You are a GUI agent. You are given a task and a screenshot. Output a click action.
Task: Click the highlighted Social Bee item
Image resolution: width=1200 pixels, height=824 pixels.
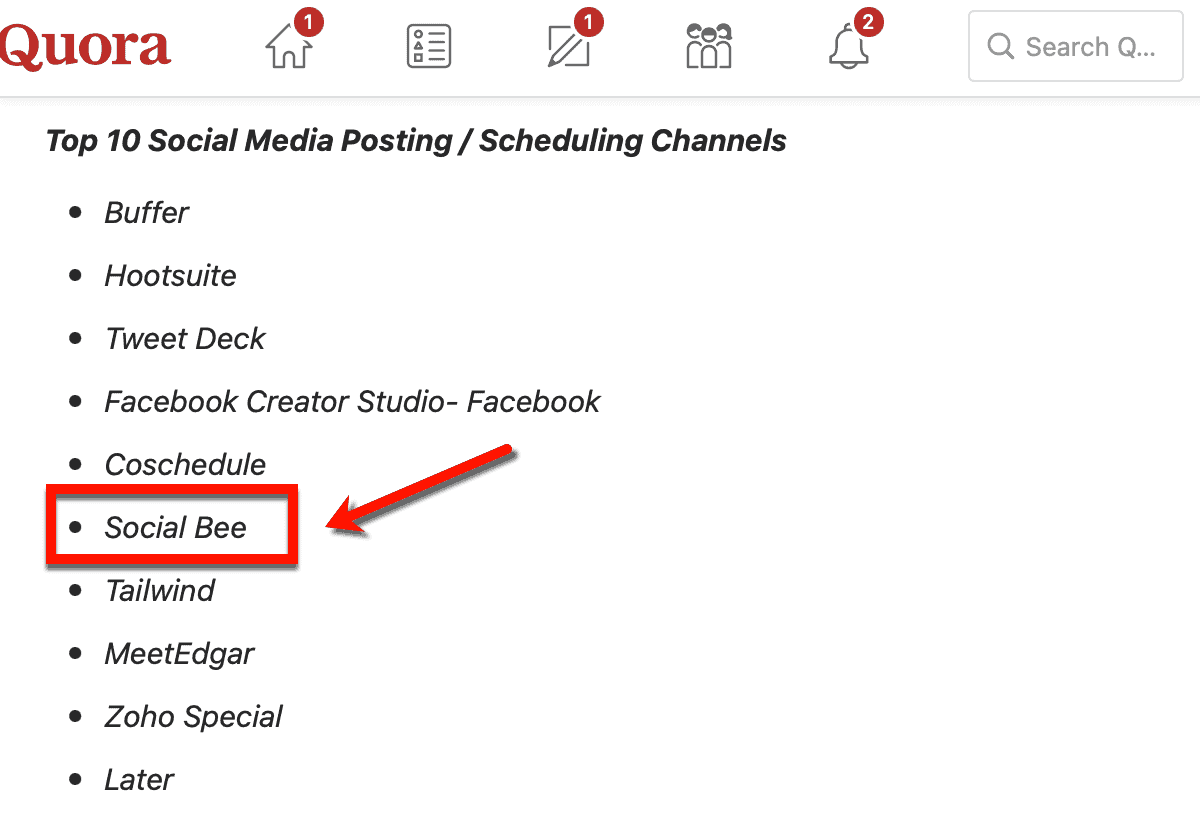pyautogui.click(x=175, y=528)
